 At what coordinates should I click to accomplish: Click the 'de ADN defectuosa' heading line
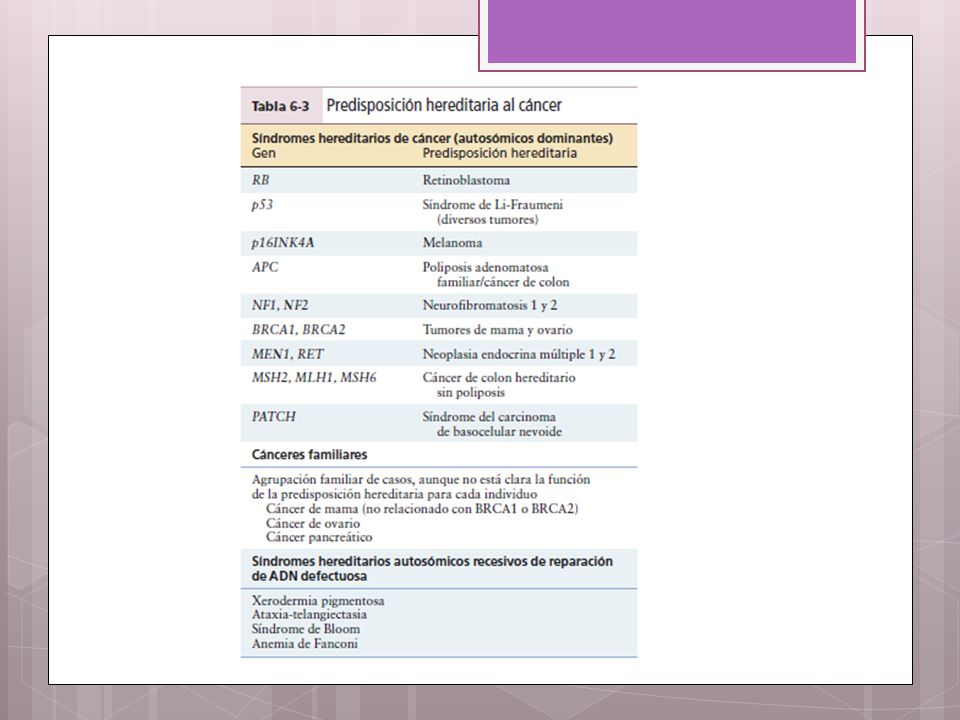pos(309,576)
